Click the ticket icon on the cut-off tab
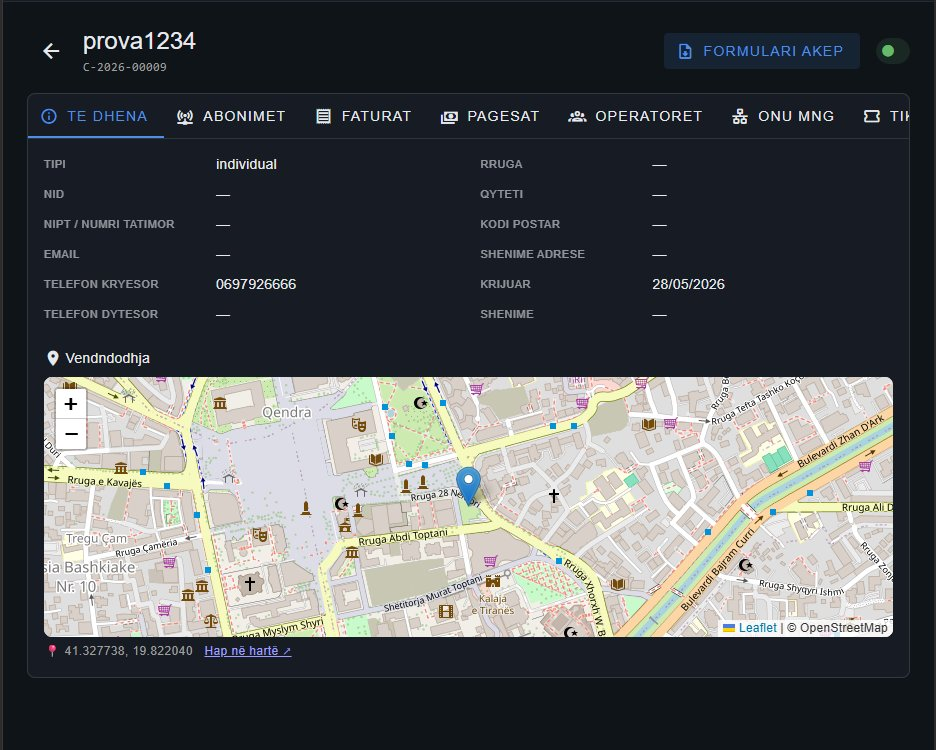 [872, 116]
